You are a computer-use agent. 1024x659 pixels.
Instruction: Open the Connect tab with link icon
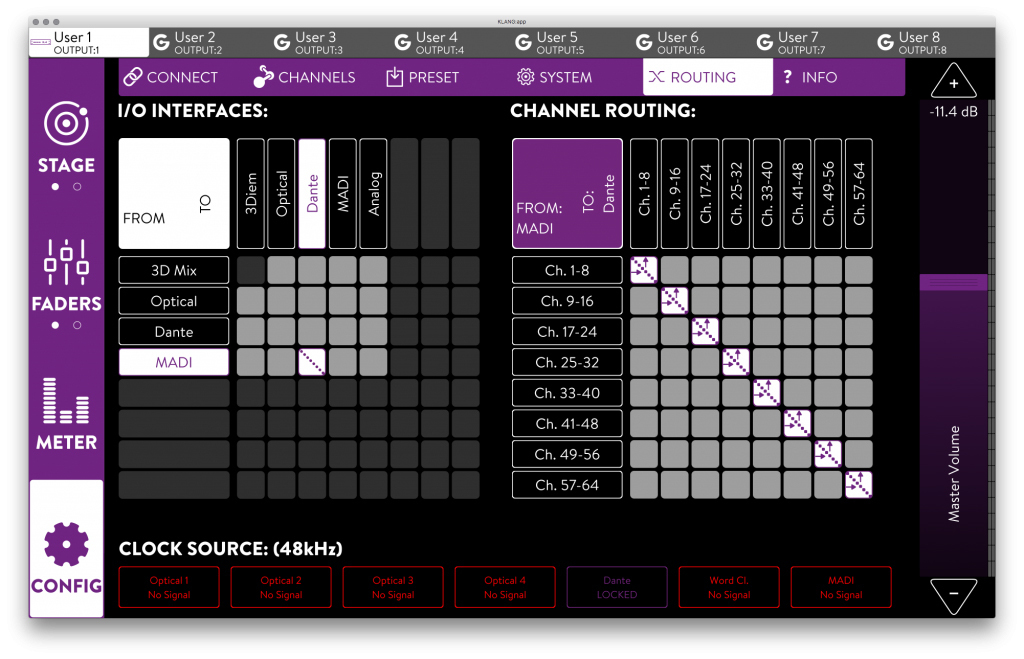pyautogui.click(x=170, y=77)
